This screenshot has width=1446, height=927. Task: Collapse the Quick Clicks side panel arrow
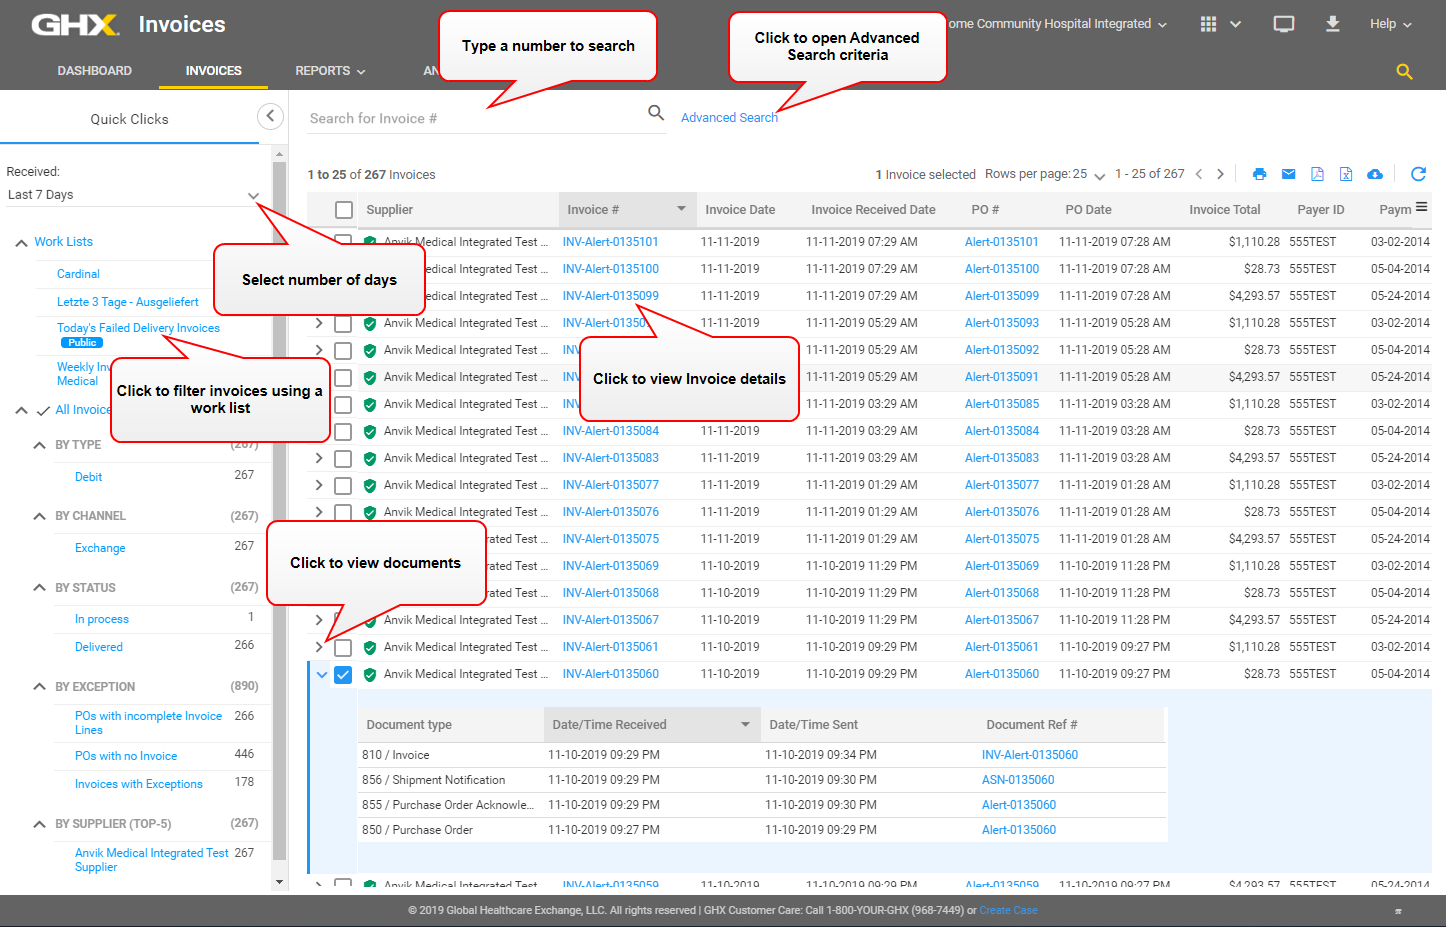[x=270, y=116]
